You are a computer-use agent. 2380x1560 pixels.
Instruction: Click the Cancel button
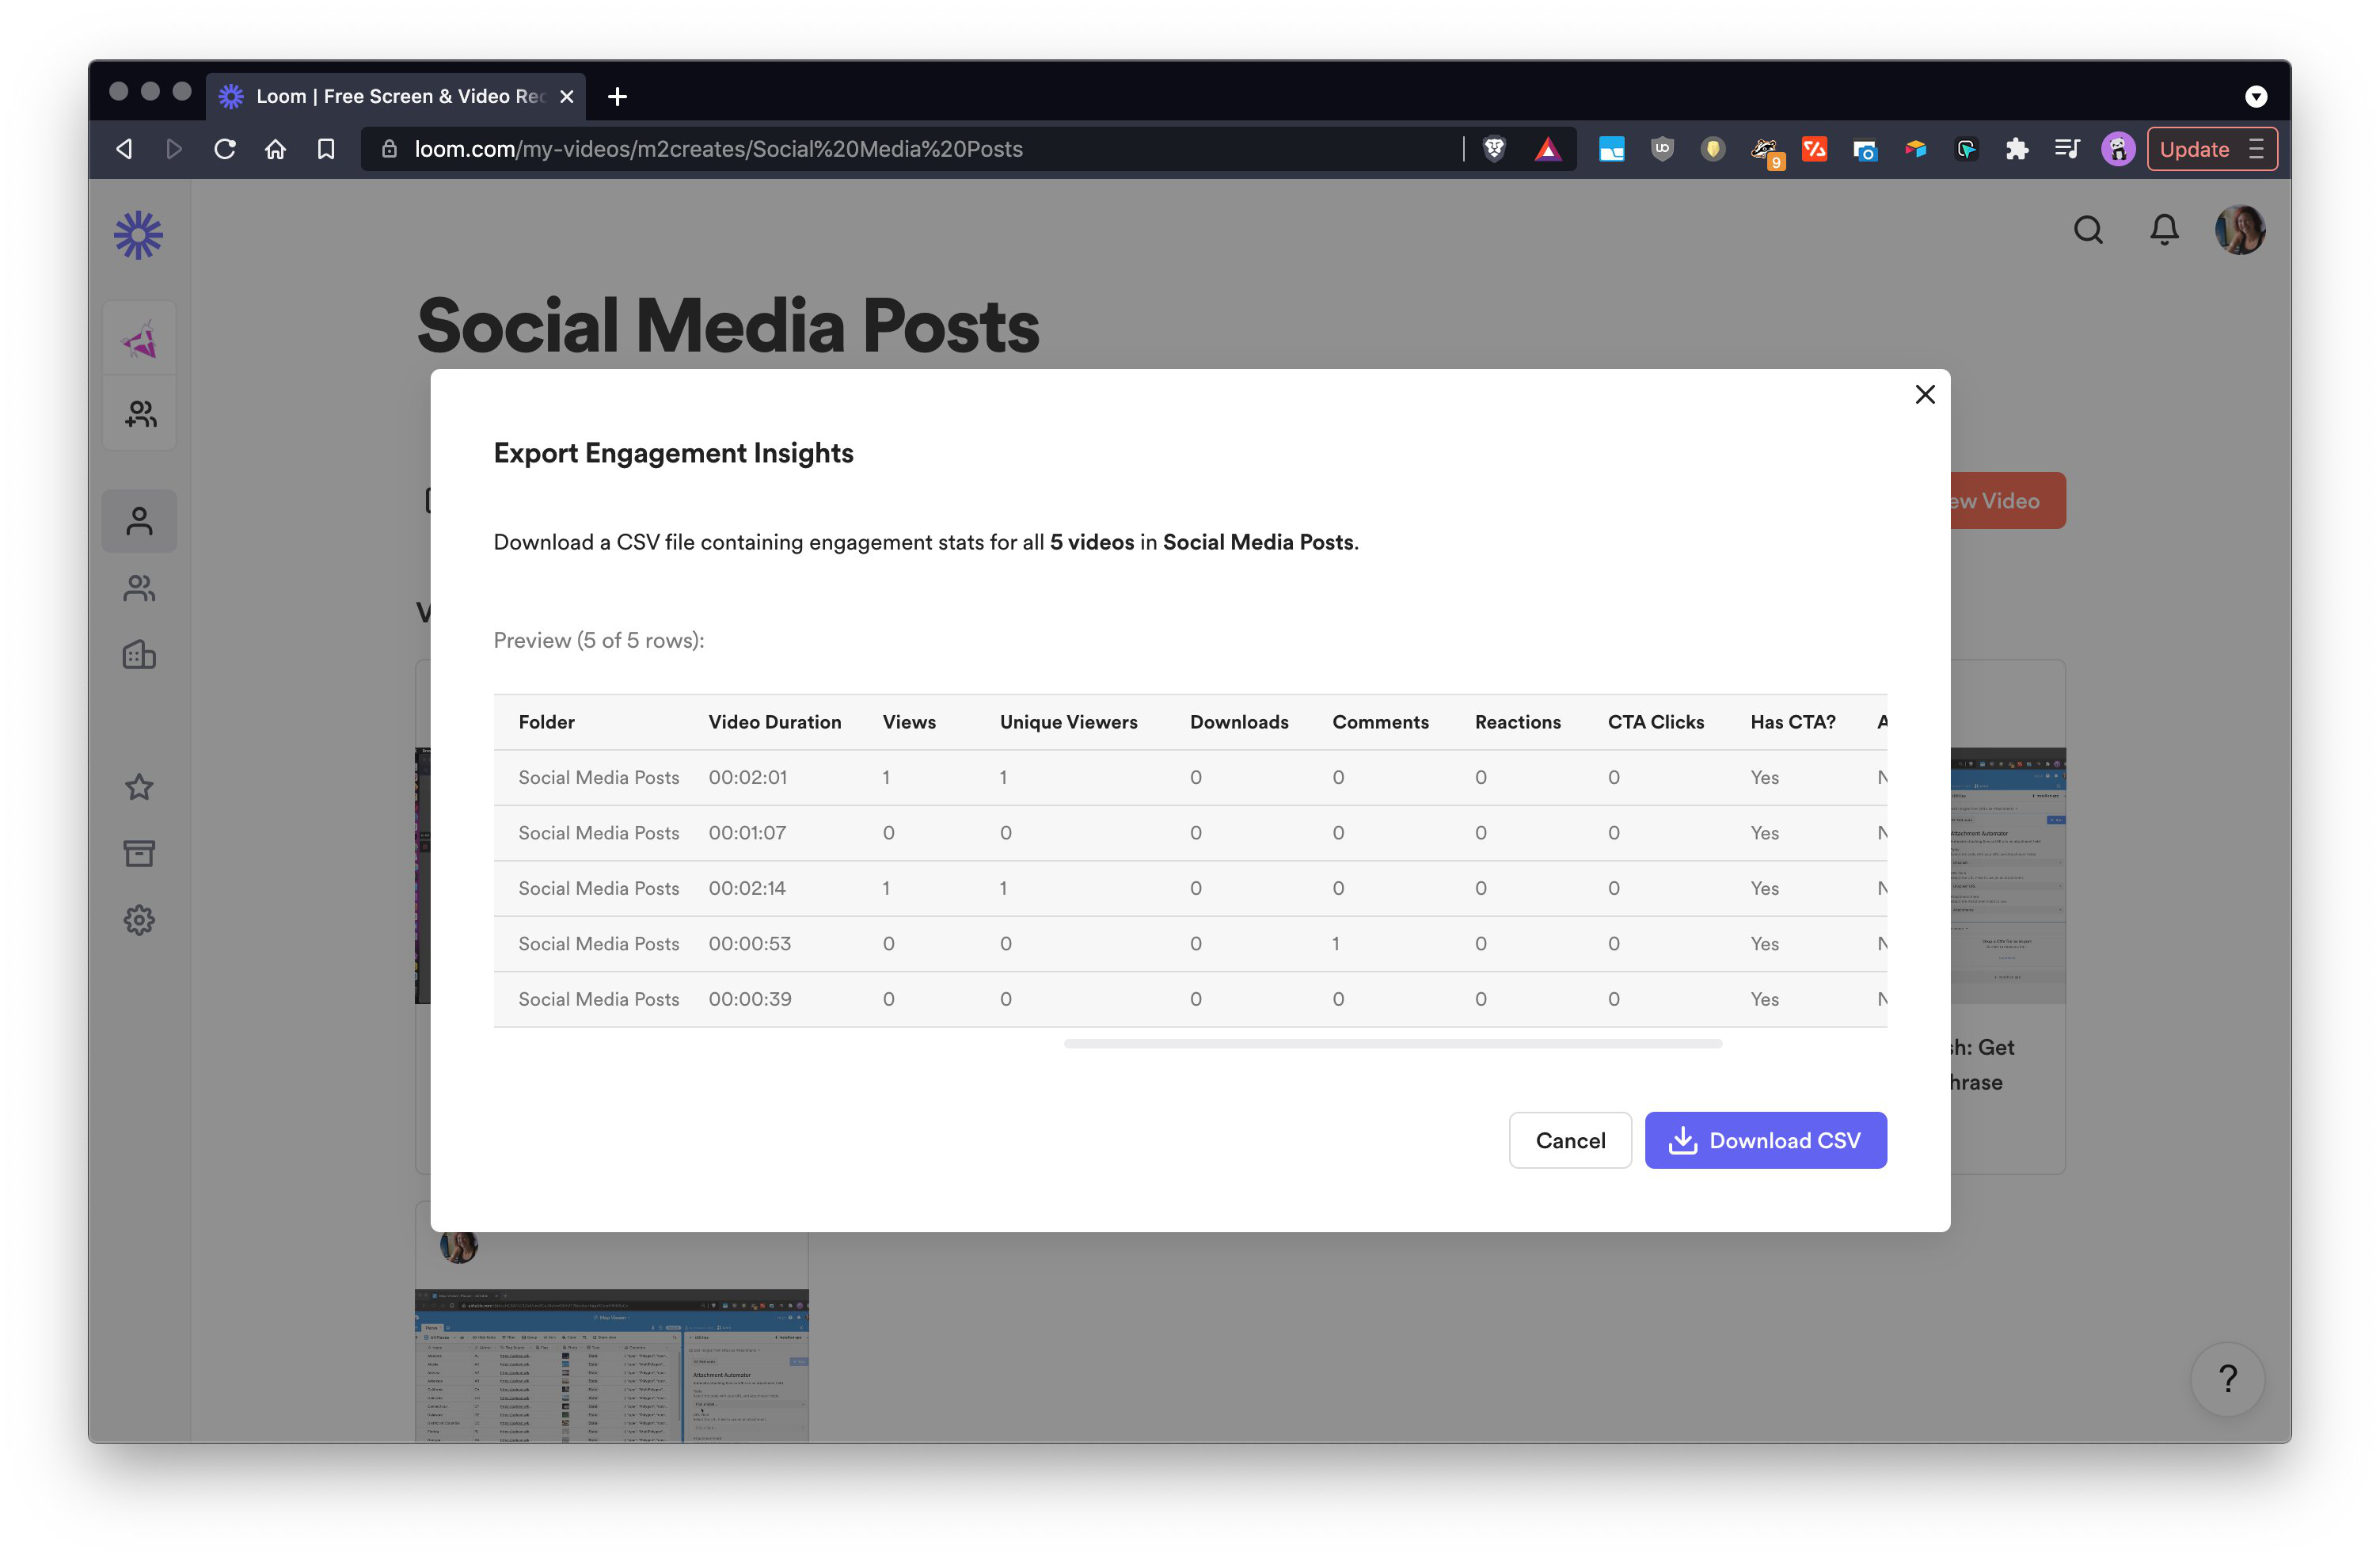1569,1140
